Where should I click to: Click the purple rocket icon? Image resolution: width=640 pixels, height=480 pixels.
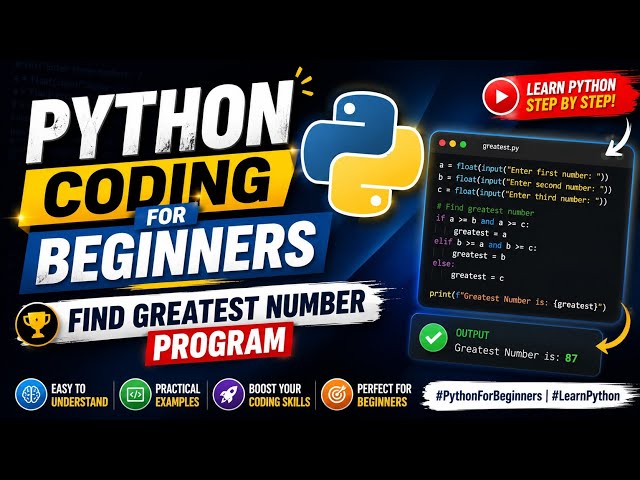(x=229, y=394)
